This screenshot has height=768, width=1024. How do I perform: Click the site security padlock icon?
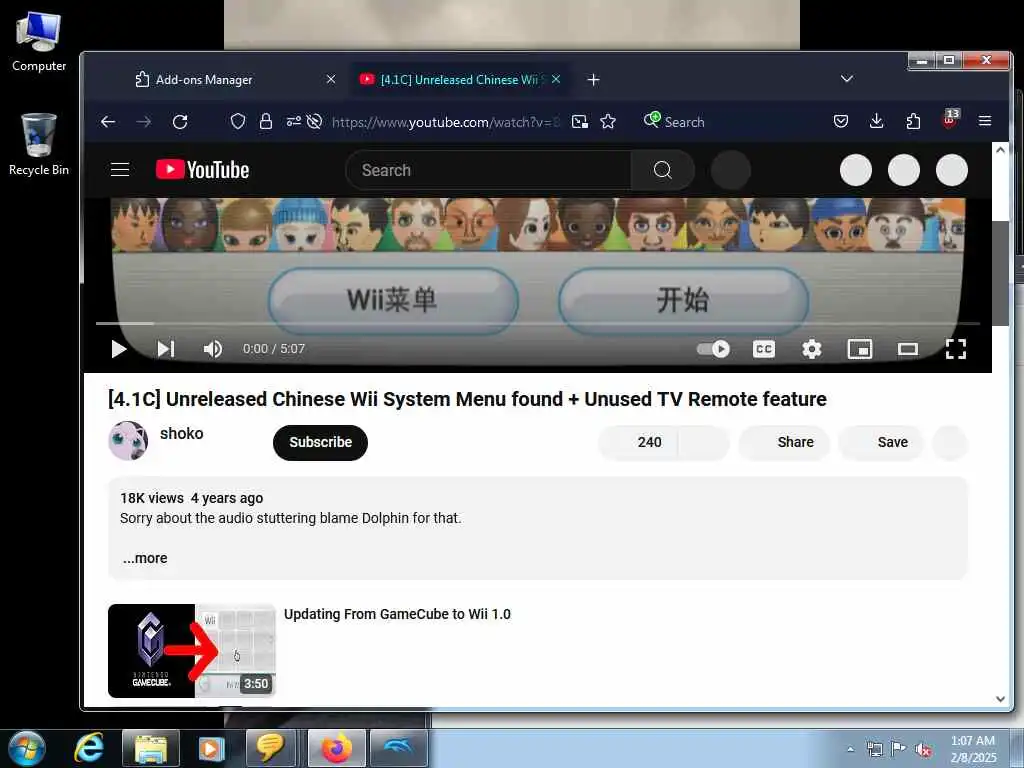tap(266, 121)
